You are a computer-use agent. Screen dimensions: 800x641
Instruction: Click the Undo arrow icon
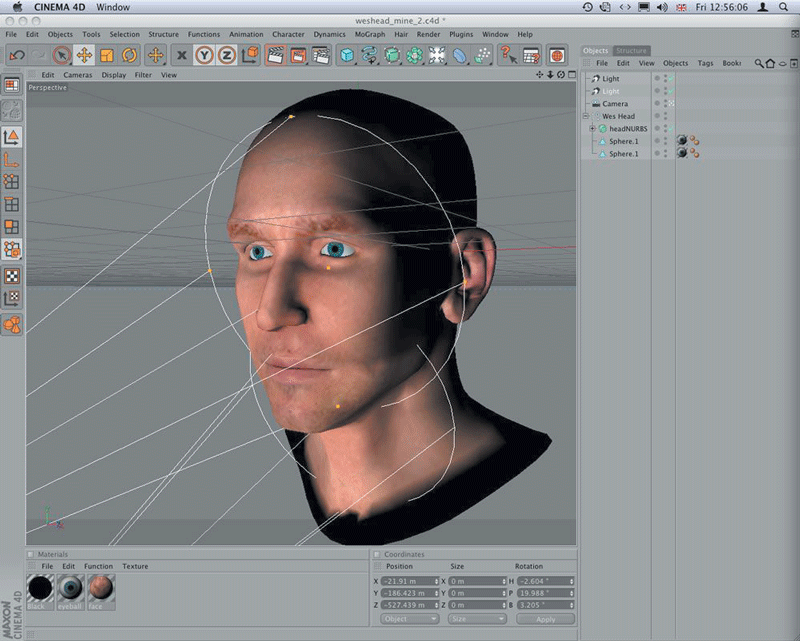point(17,55)
